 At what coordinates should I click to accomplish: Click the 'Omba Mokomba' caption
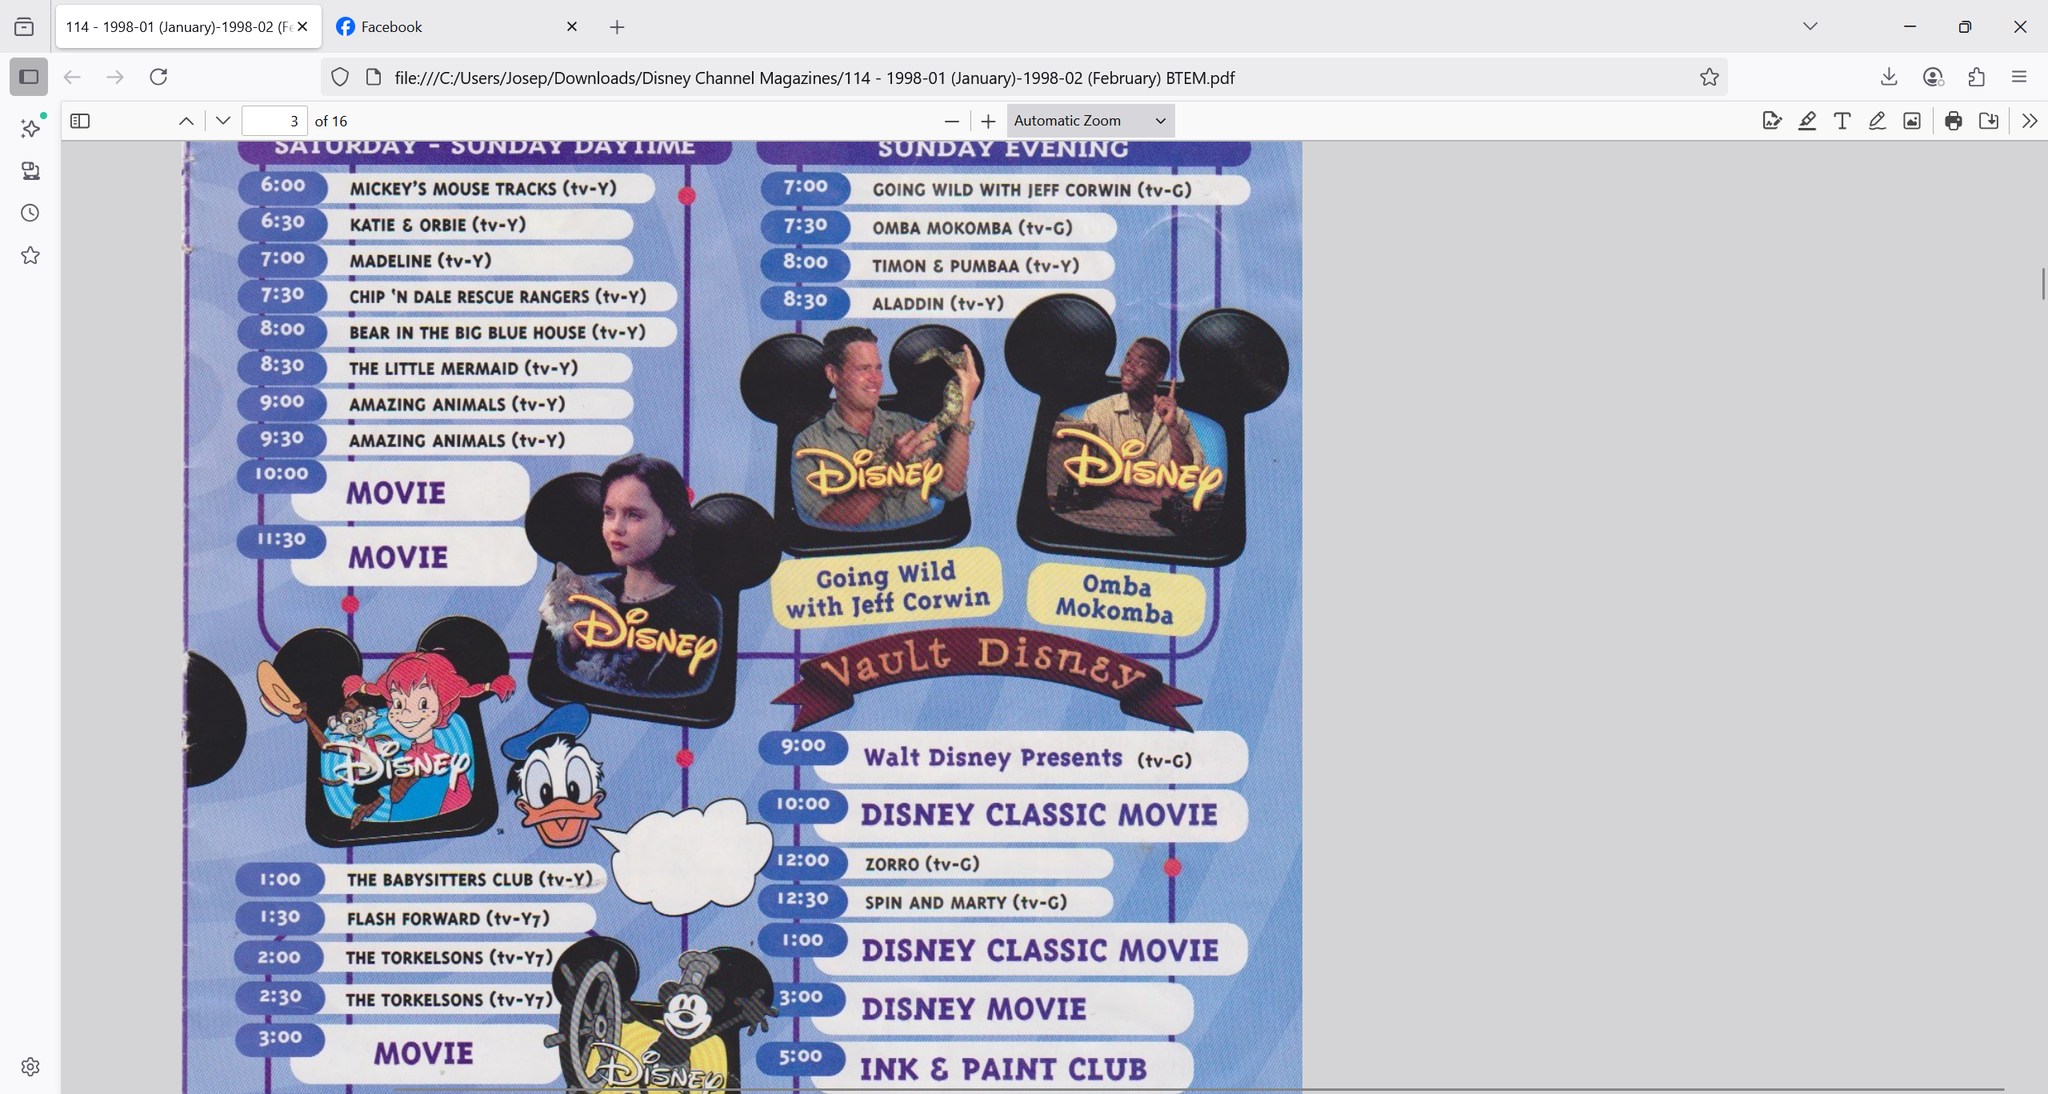point(1115,598)
